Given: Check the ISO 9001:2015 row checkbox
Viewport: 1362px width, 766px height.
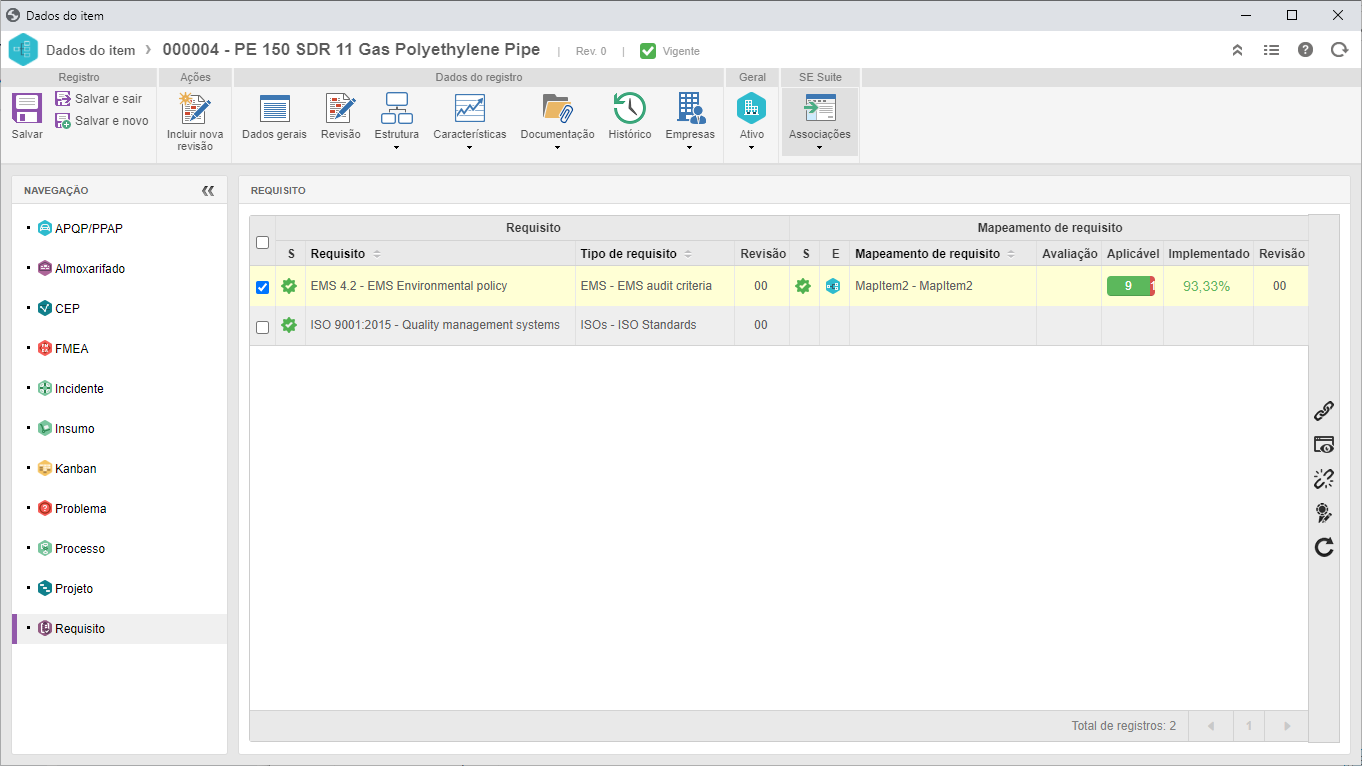Looking at the screenshot, I should pyautogui.click(x=263, y=327).
